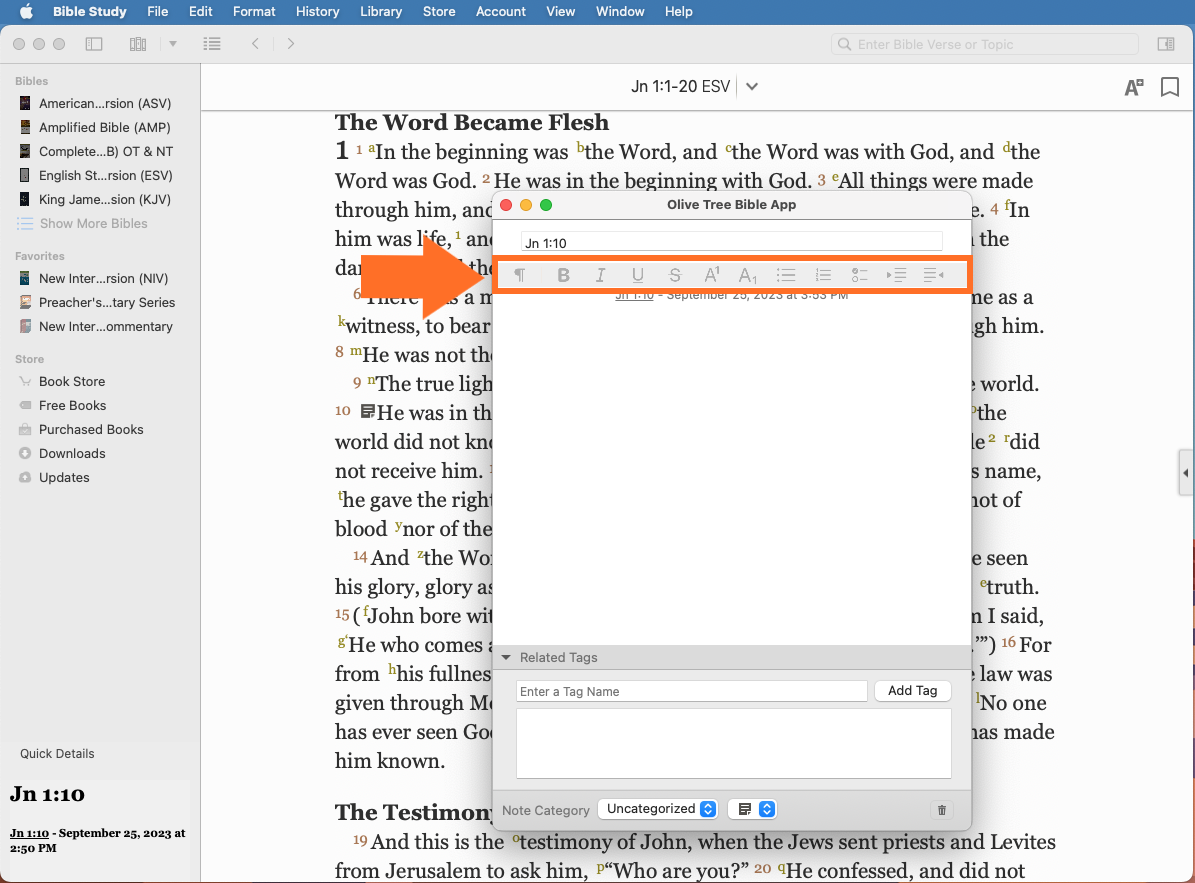
Task: Apply strikethrough to note text
Action: tap(675, 275)
